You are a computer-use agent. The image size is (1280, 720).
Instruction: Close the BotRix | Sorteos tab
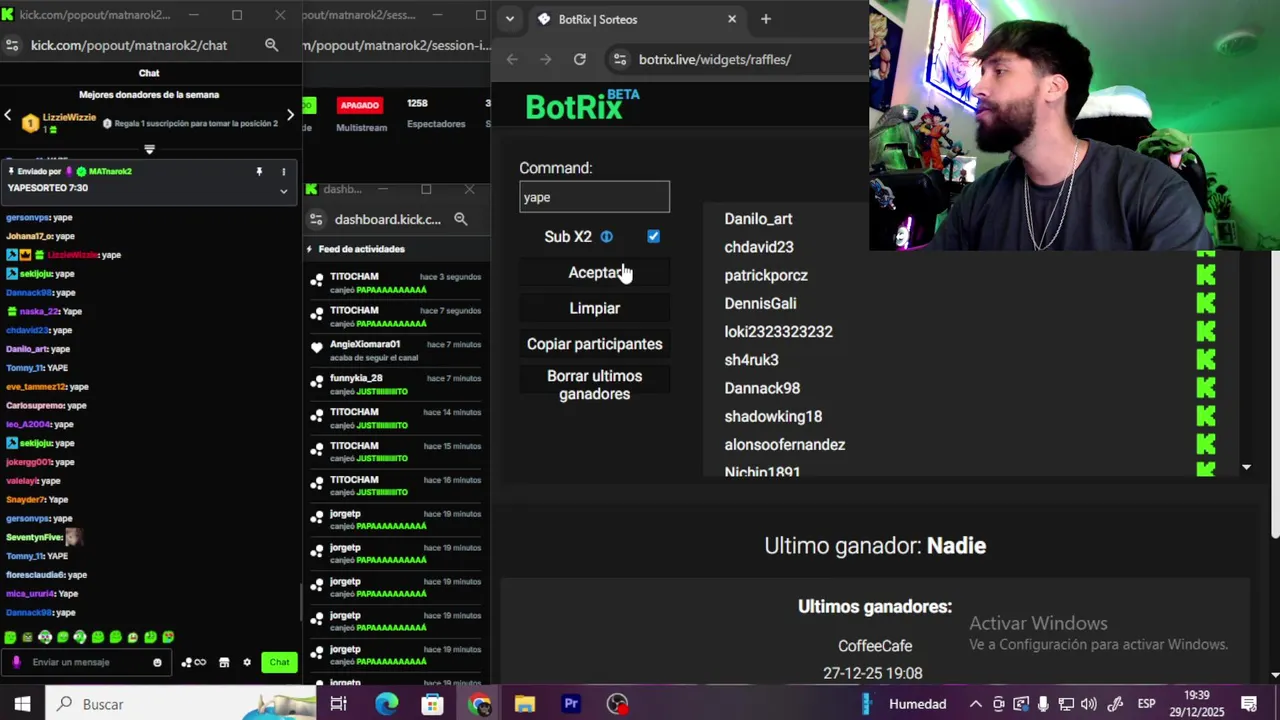click(x=732, y=19)
